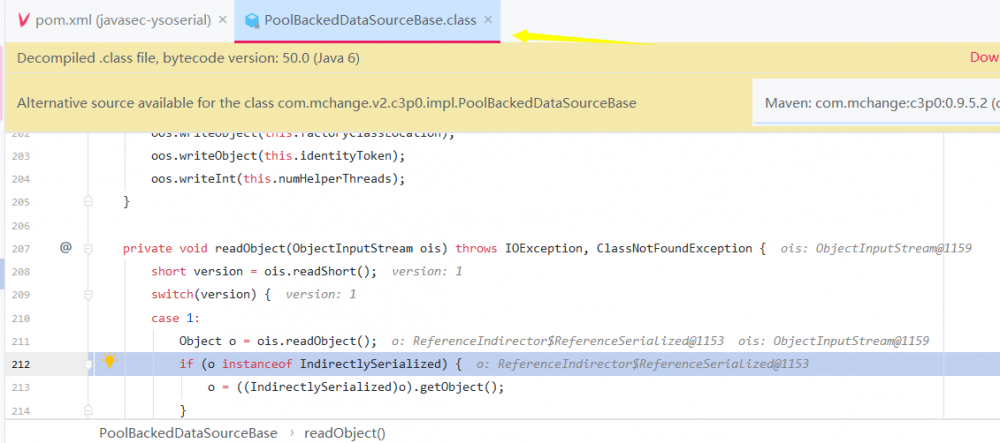1000x443 pixels.
Task: Click 'short version = ois.readShort();' on line 208
Action: (x=264, y=271)
